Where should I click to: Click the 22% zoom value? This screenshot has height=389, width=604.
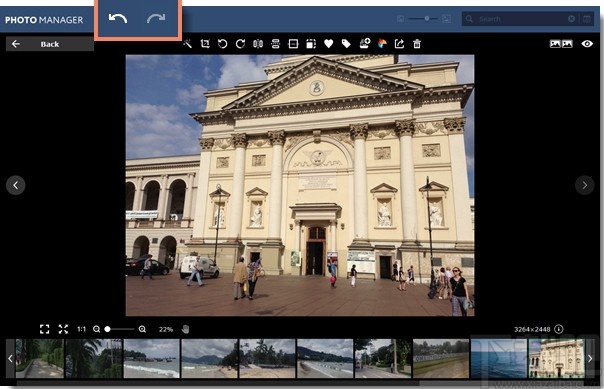point(166,329)
